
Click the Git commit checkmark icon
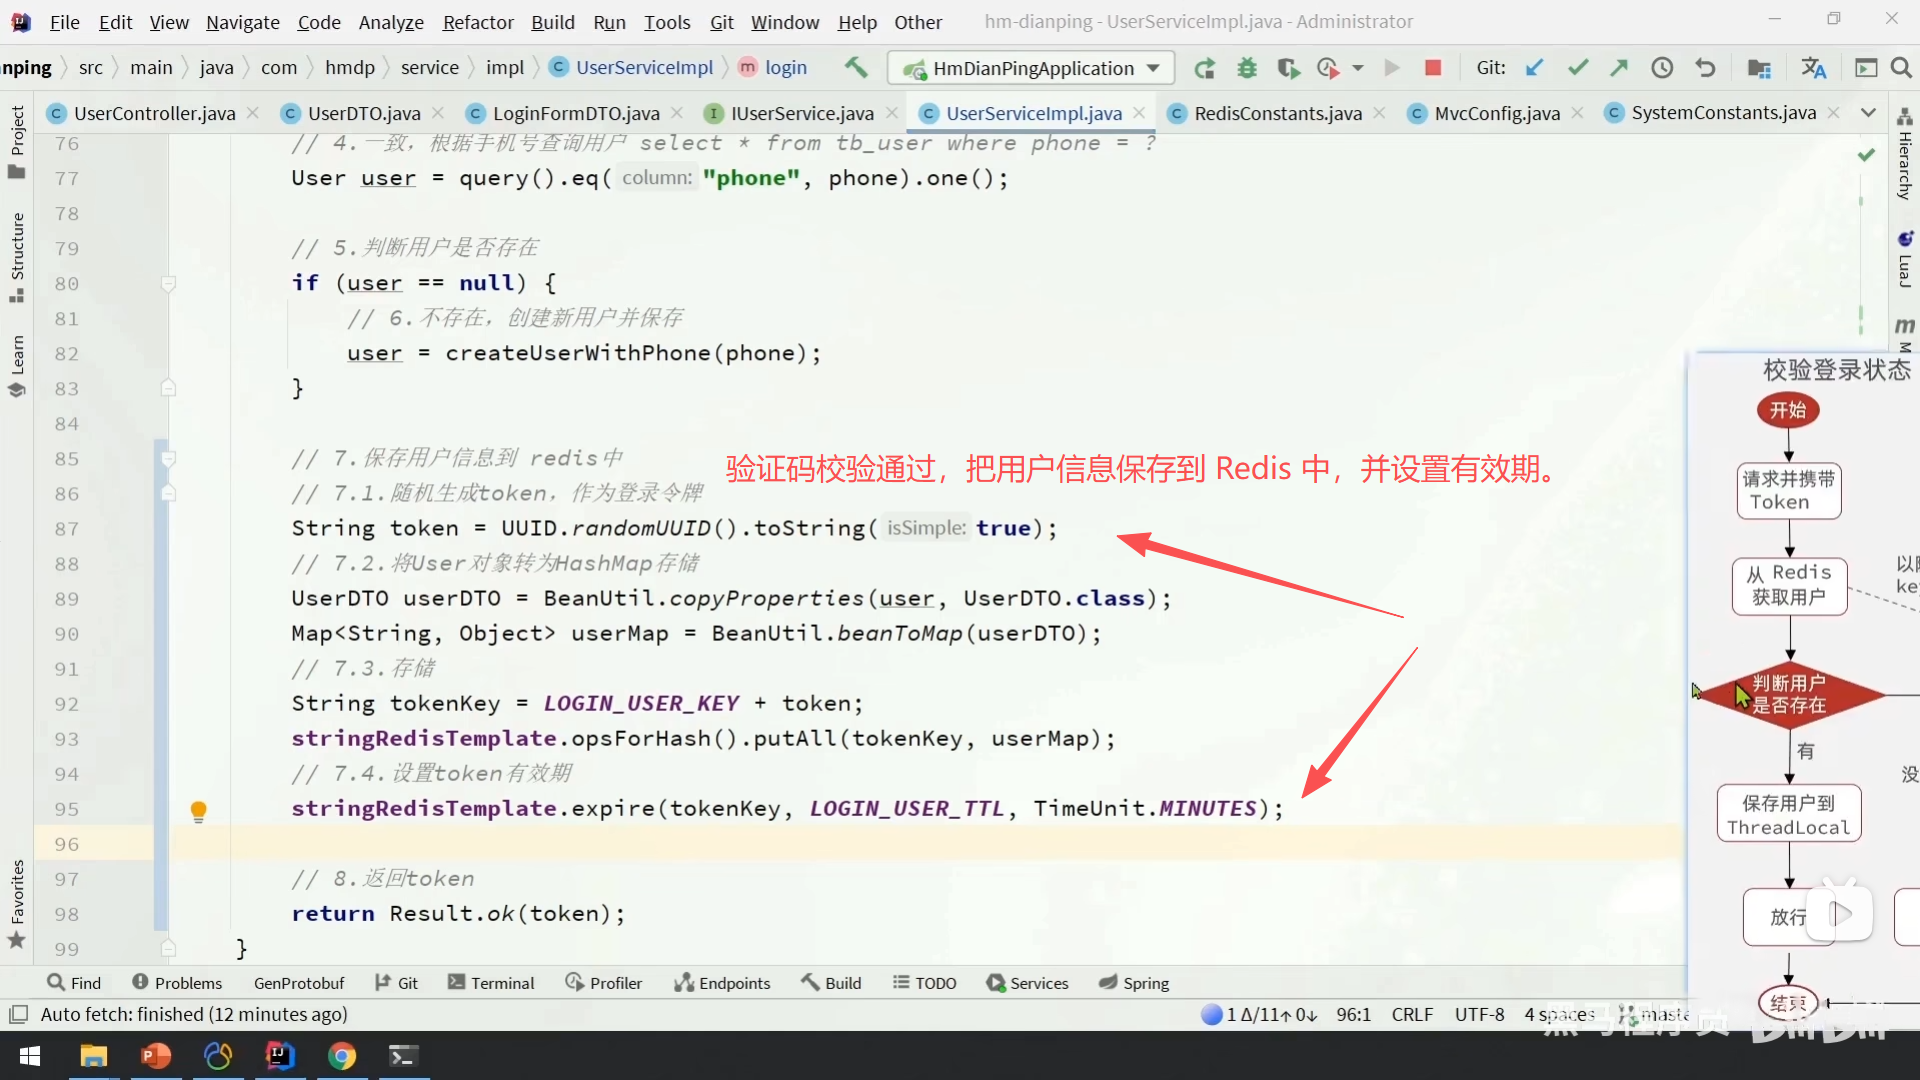pyautogui.click(x=1577, y=68)
